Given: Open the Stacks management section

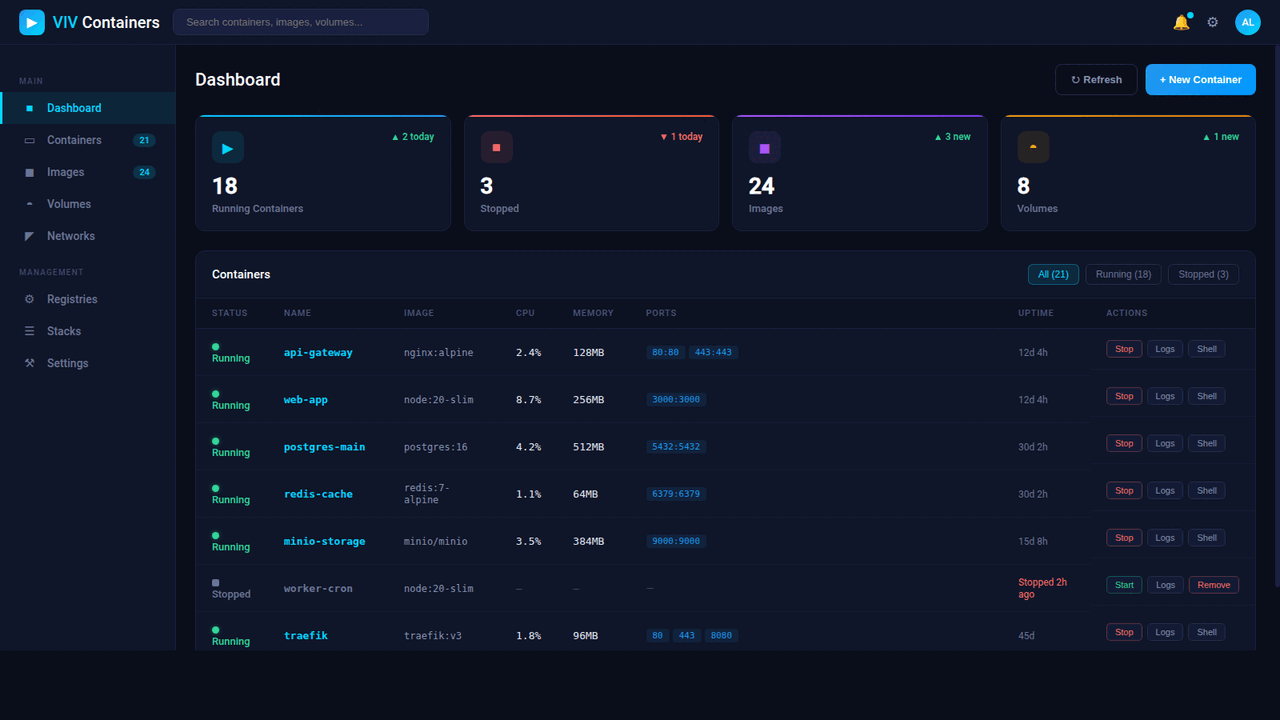Looking at the screenshot, I should [63, 331].
